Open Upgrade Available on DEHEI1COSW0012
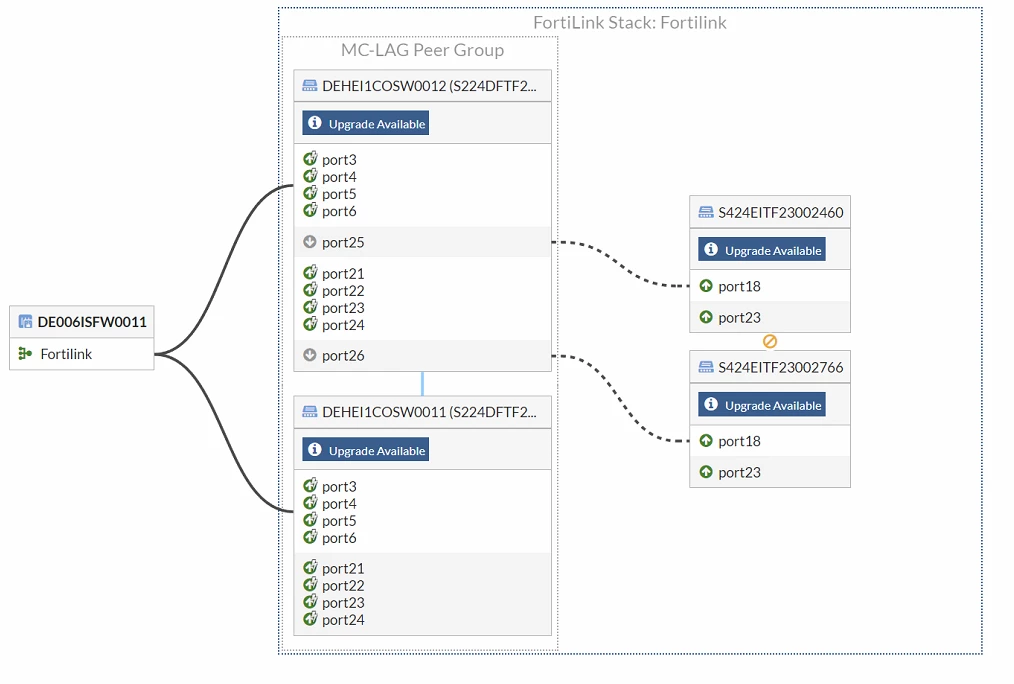Image resolution: width=1014 pixels, height=684 pixels. click(365, 123)
